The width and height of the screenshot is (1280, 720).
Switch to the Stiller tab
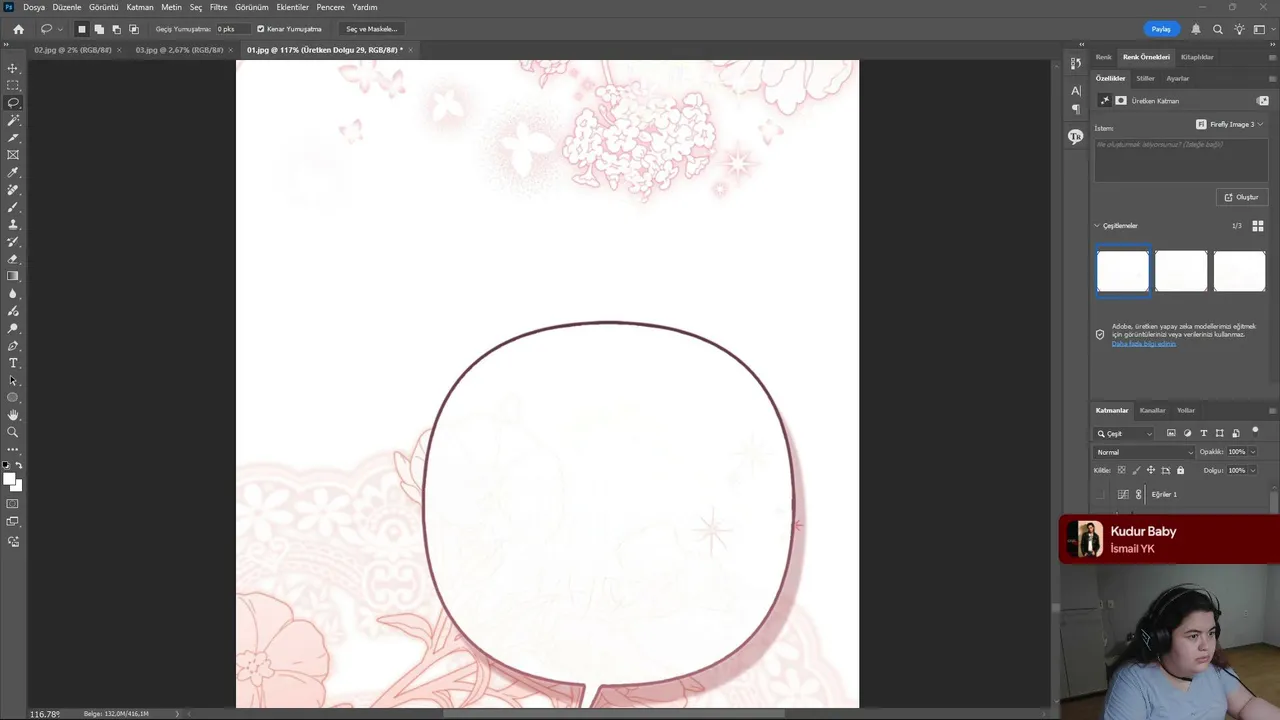(x=1145, y=78)
